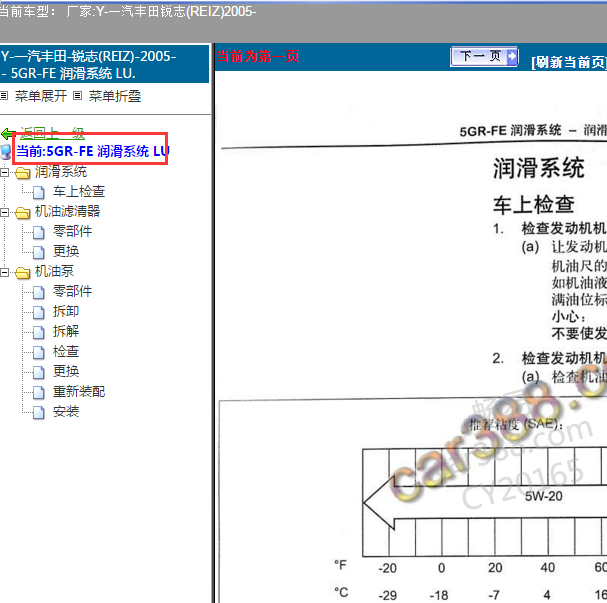The width and height of the screenshot is (607, 603).
Task: Click the 润滑系统 folder icon
Action: point(23,173)
